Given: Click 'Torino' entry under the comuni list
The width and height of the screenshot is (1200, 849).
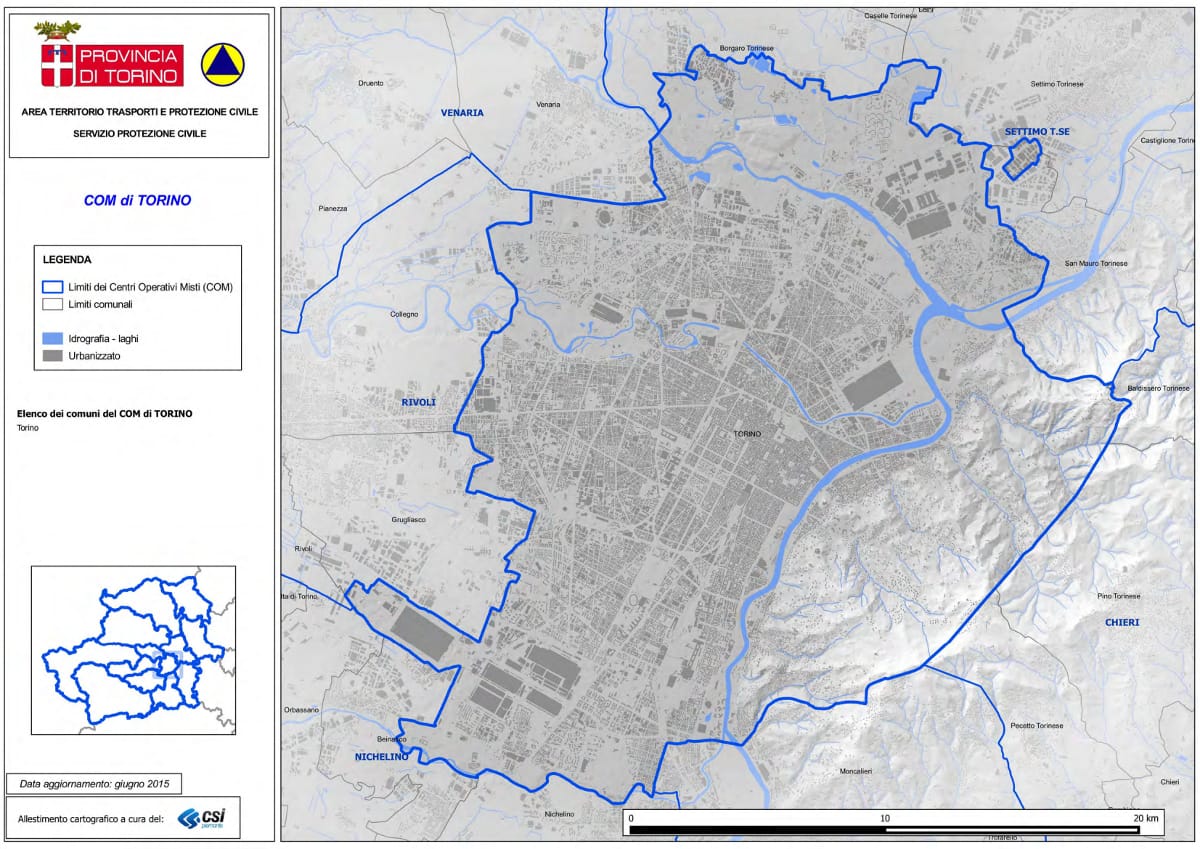Looking at the screenshot, I should coord(28,428).
